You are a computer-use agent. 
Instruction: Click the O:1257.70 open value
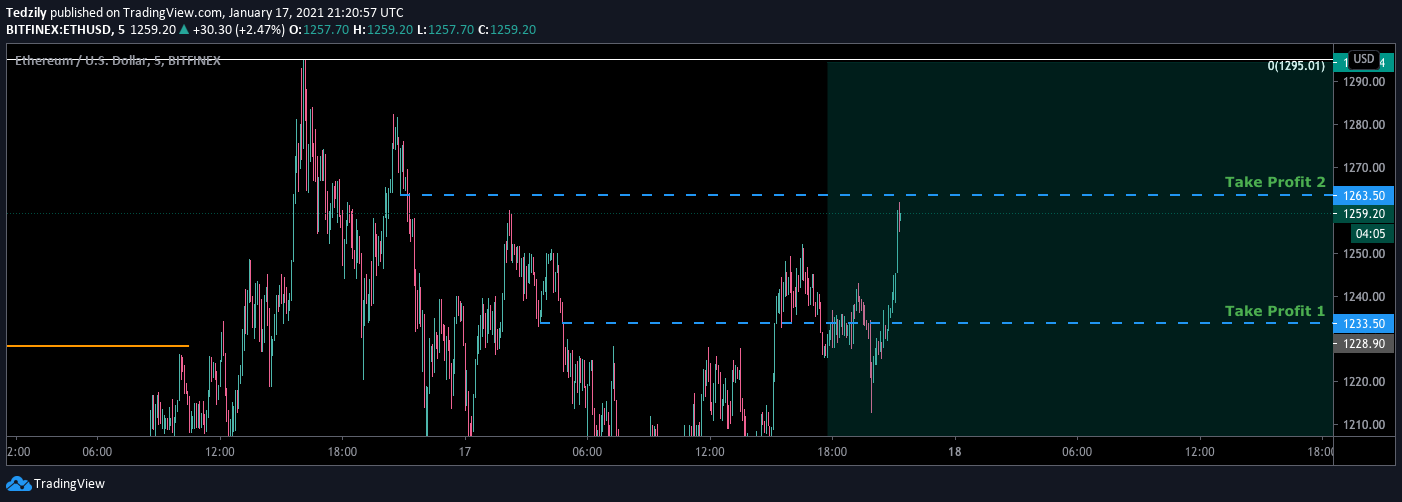click(x=319, y=30)
